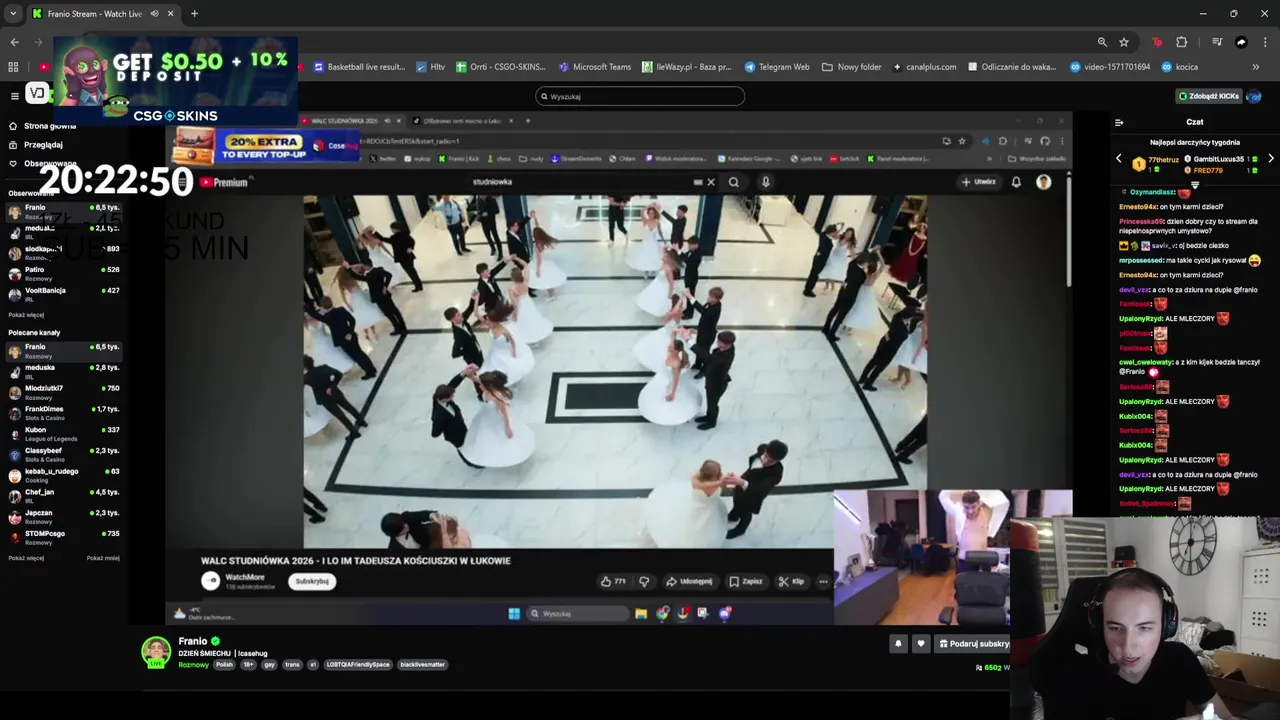
Task: Open the Nowy folder bookmarks folder
Action: pos(852,67)
